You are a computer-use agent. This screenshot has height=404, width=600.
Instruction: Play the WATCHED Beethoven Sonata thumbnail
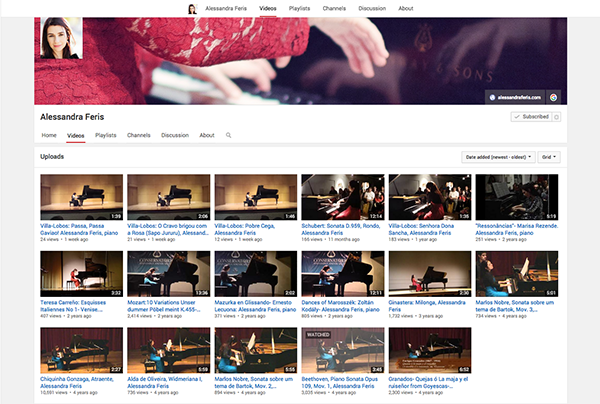pyautogui.click(x=343, y=350)
